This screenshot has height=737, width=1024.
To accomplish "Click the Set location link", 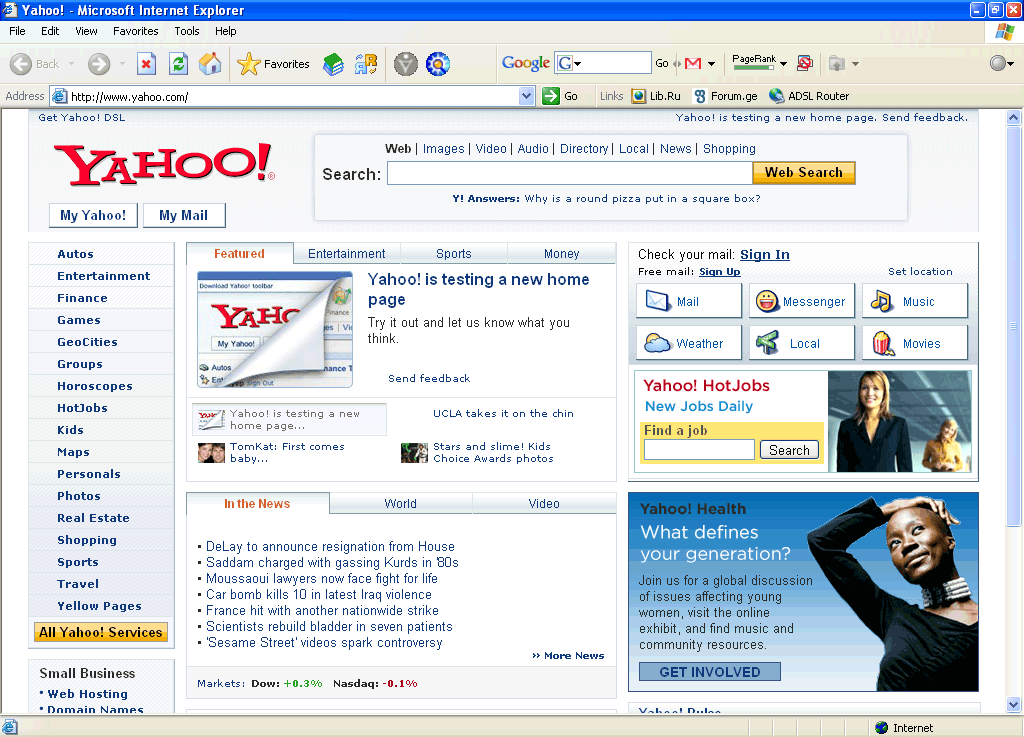I will [920, 272].
